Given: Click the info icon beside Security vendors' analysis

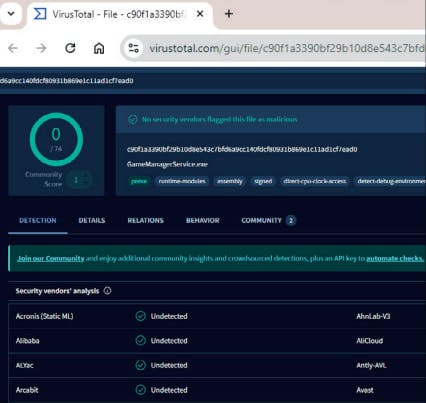Looking at the screenshot, I should pyautogui.click(x=107, y=291).
